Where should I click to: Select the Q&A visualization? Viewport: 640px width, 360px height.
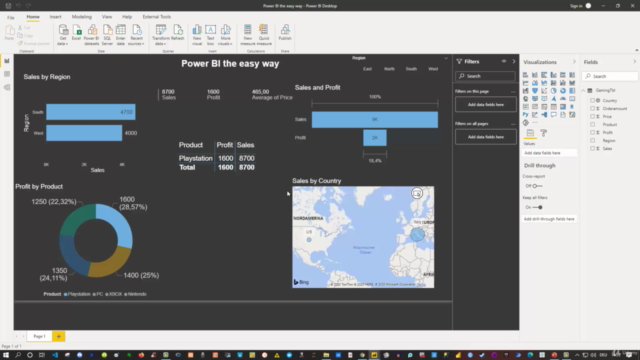point(553,114)
